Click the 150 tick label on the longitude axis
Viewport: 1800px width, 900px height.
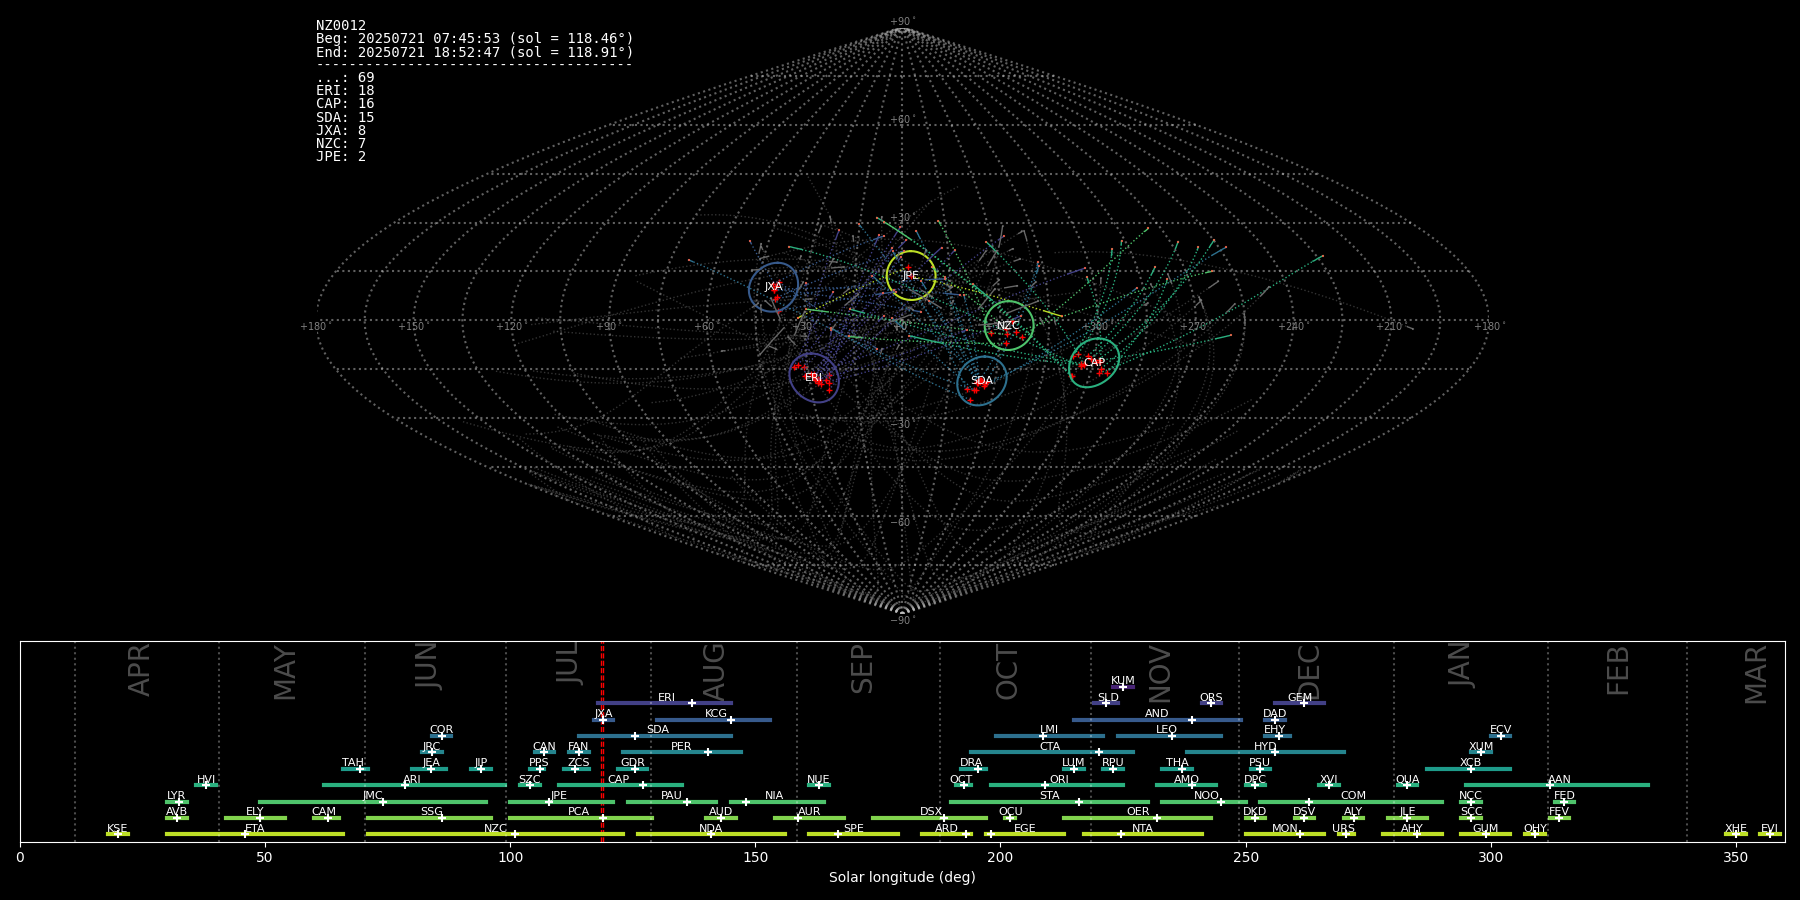click(755, 857)
